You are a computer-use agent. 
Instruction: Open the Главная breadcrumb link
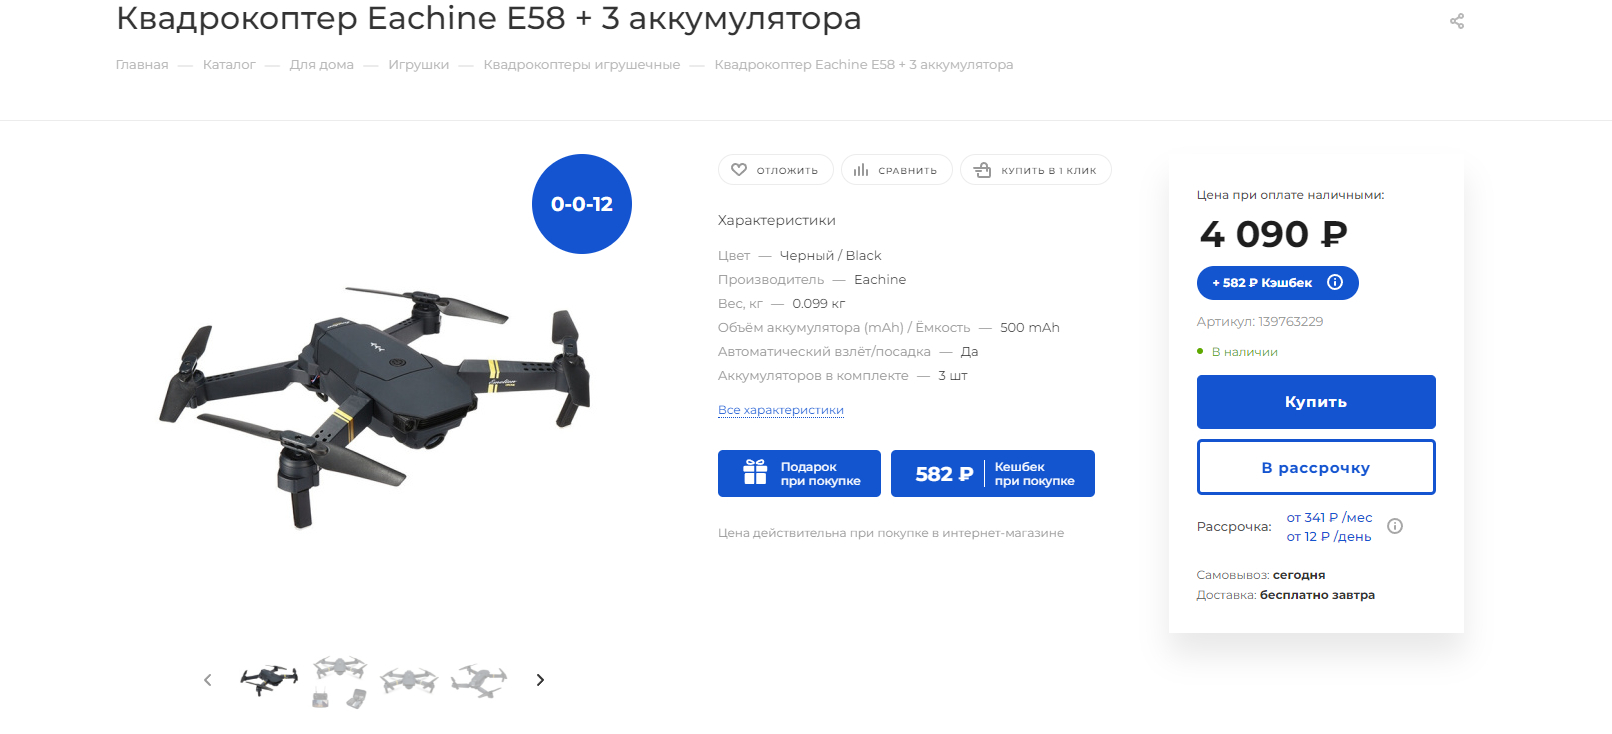[x=142, y=65]
